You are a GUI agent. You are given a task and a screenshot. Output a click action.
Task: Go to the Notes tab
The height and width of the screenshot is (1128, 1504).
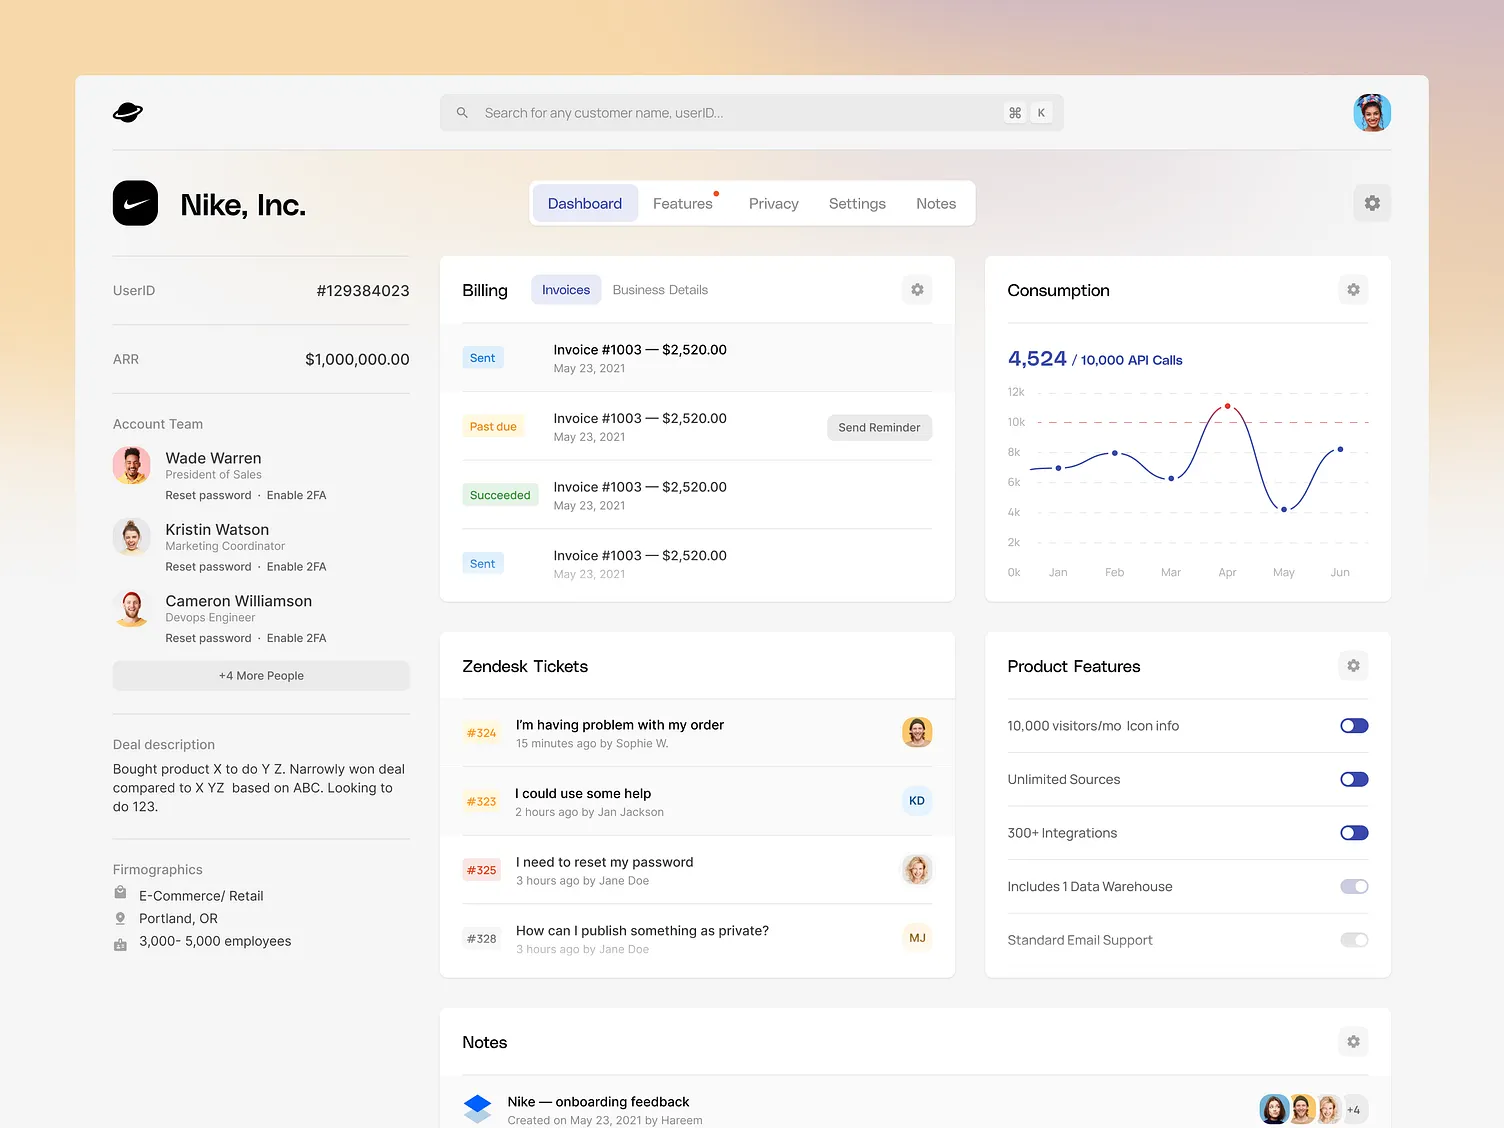(936, 204)
